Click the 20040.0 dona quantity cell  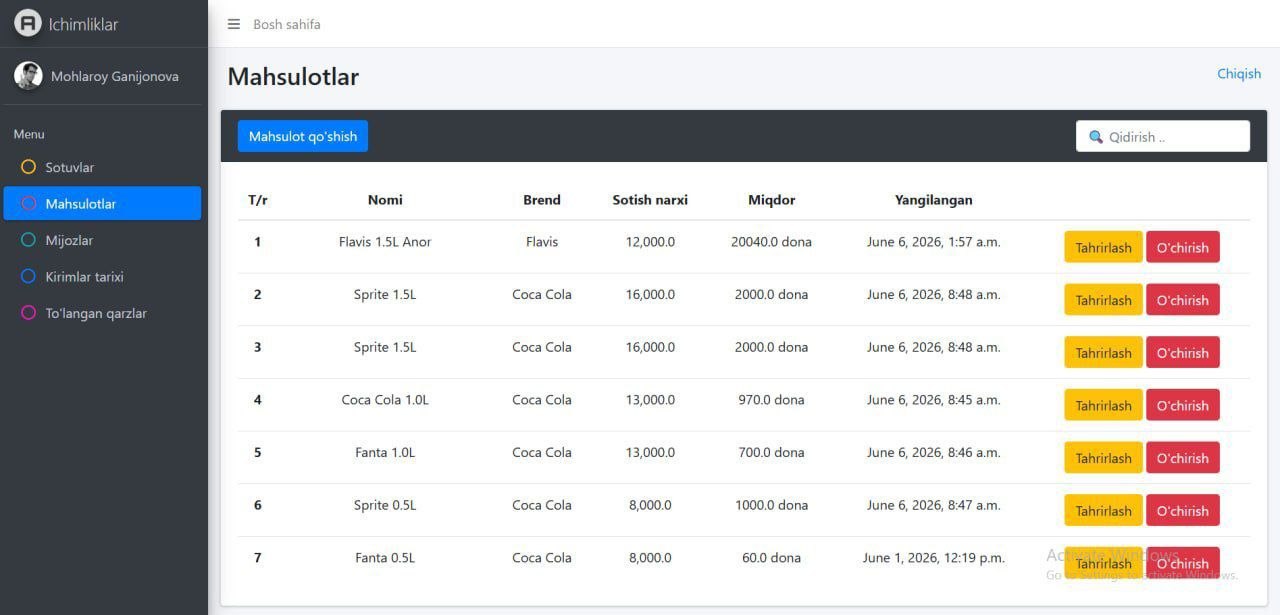point(772,242)
